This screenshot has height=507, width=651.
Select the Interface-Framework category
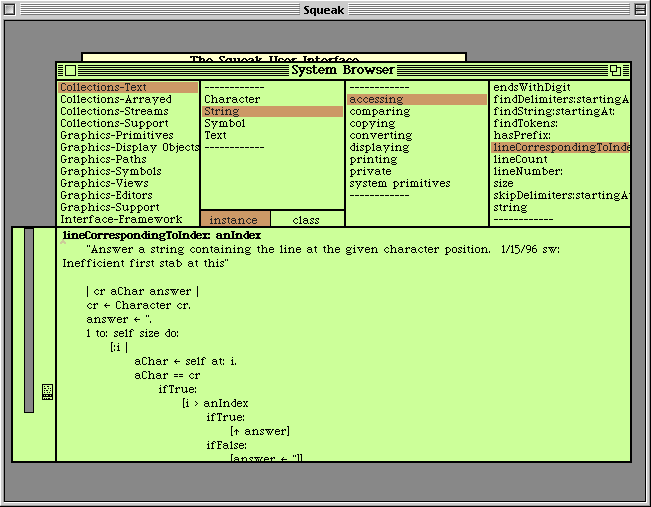coord(128,220)
